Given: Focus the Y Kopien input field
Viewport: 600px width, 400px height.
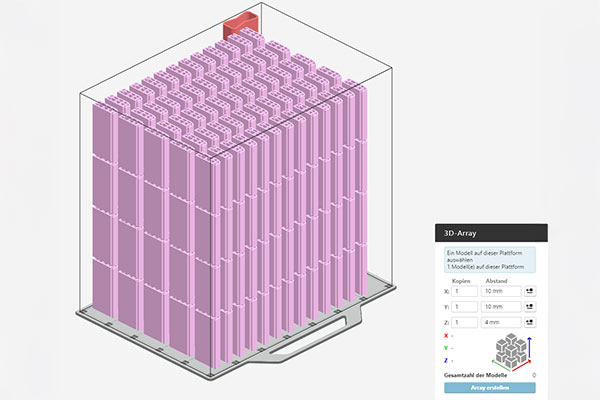Looking at the screenshot, I should tap(464, 307).
